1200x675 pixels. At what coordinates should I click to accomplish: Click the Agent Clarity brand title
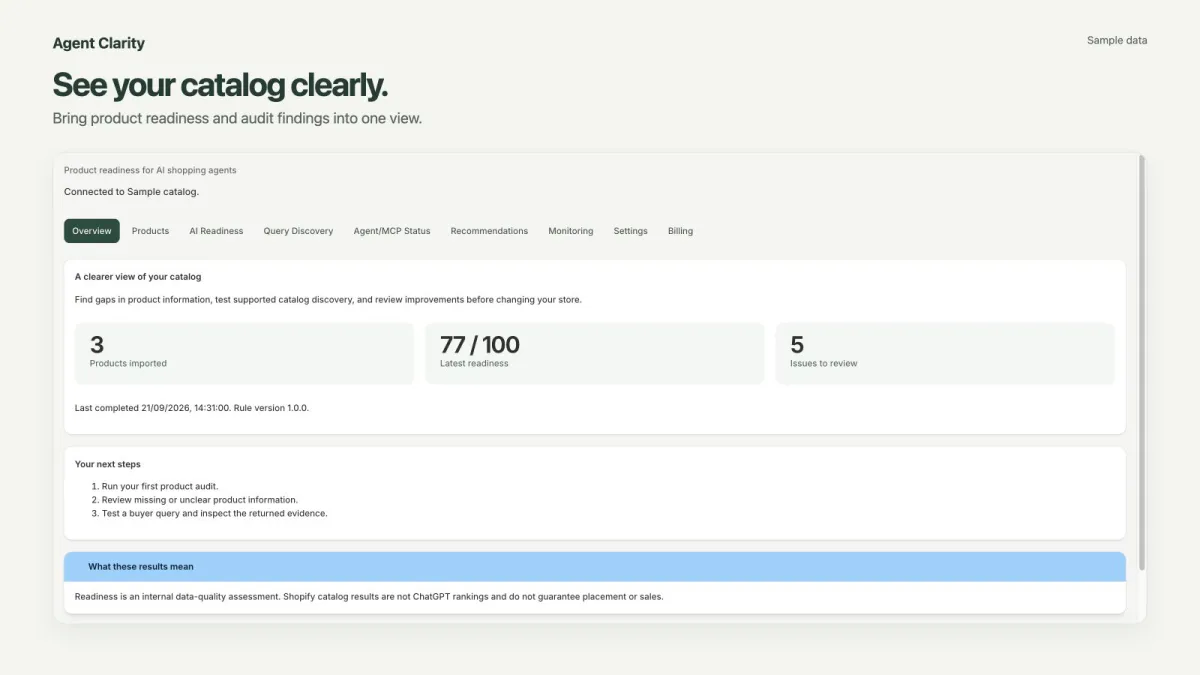(99, 43)
